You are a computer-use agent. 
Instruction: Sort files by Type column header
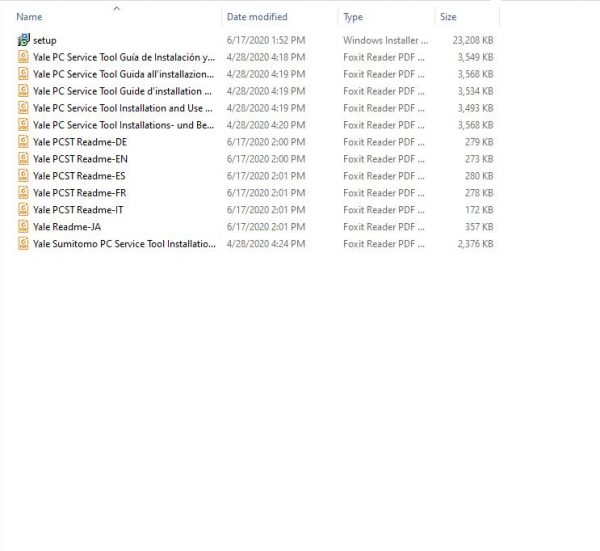tap(353, 17)
